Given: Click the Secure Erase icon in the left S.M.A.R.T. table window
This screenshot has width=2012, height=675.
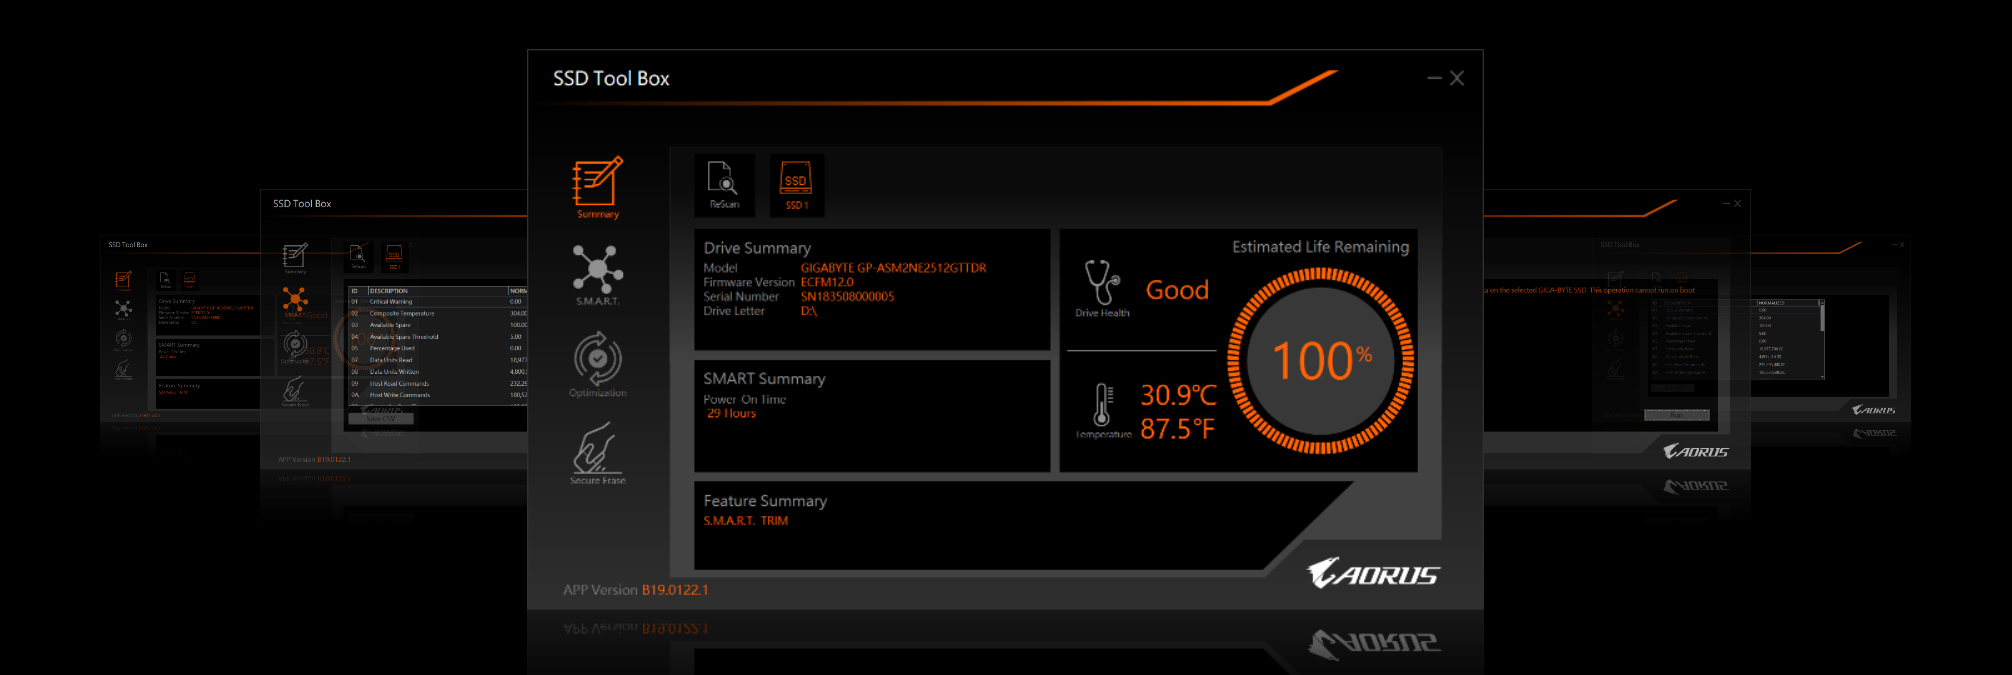Looking at the screenshot, I should (x=295, y=390).
